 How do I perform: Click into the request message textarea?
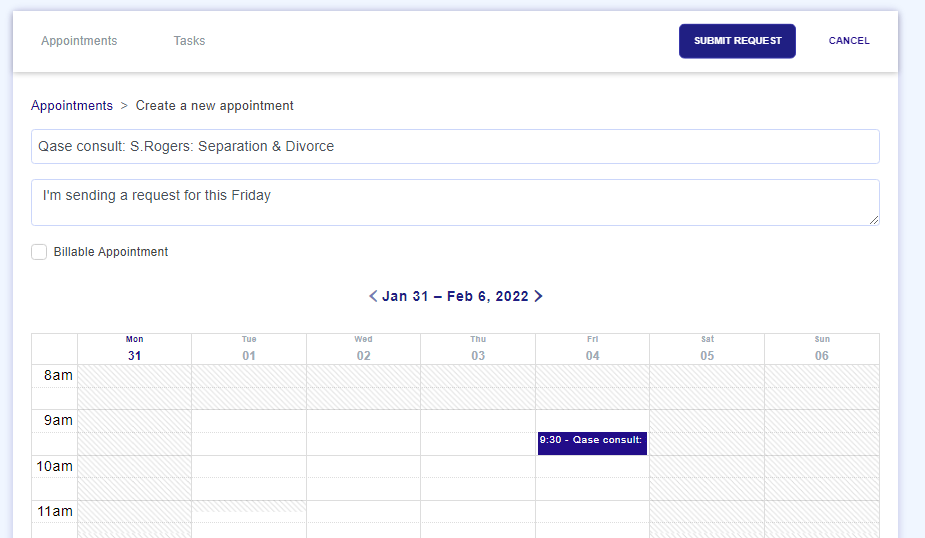pos(455,202)
